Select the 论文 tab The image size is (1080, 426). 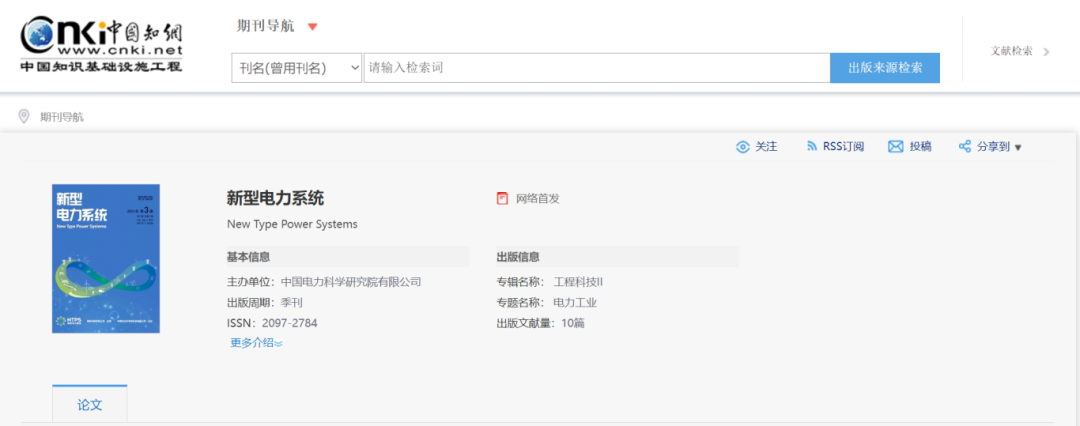pyautogui.click(x=90, y=405)
